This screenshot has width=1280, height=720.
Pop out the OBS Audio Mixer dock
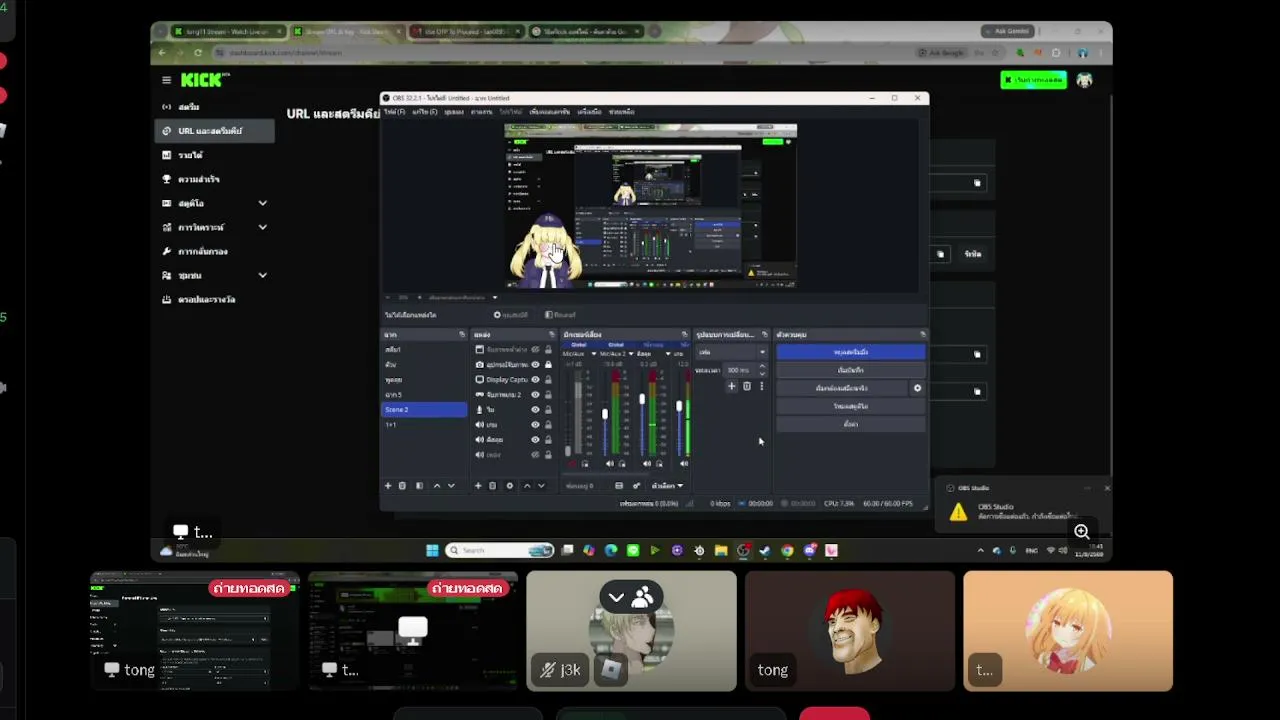point(684,334)
